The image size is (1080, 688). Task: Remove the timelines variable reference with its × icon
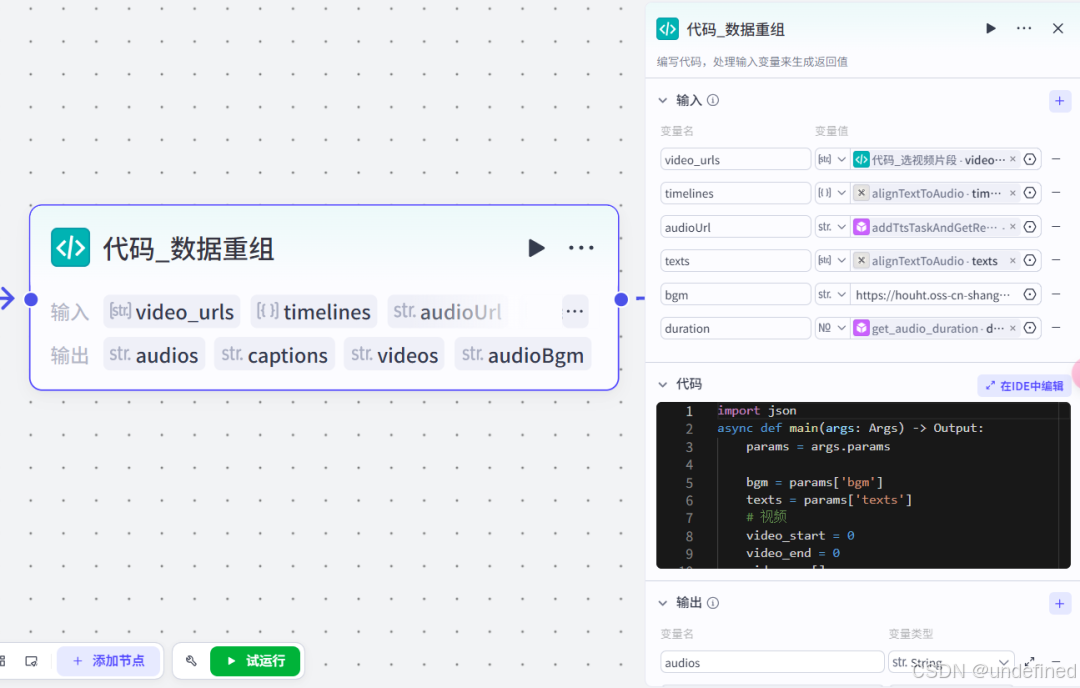coord(1012,192)
